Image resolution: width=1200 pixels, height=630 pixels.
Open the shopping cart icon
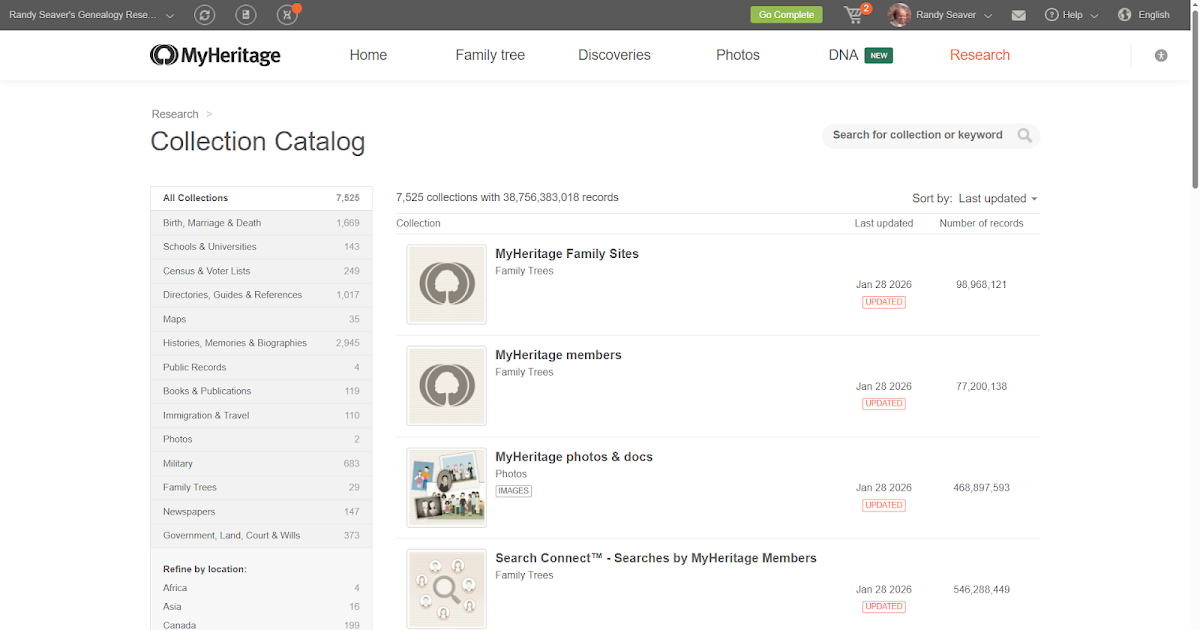coord(854,15)
